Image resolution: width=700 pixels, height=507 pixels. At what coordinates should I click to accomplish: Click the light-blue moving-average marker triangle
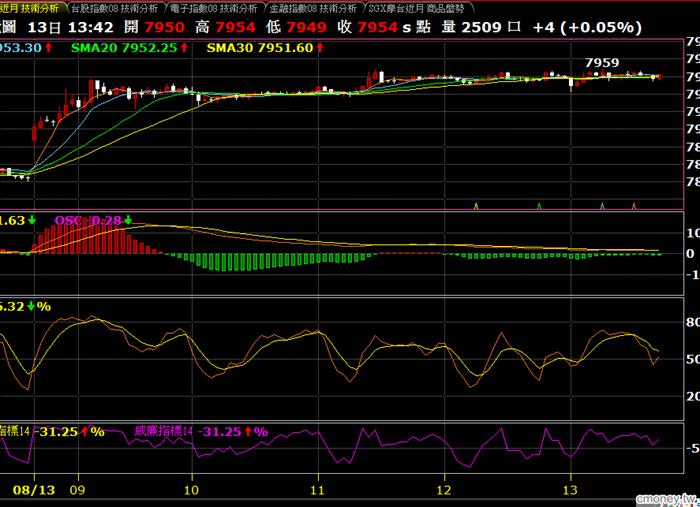click(602, 206)
